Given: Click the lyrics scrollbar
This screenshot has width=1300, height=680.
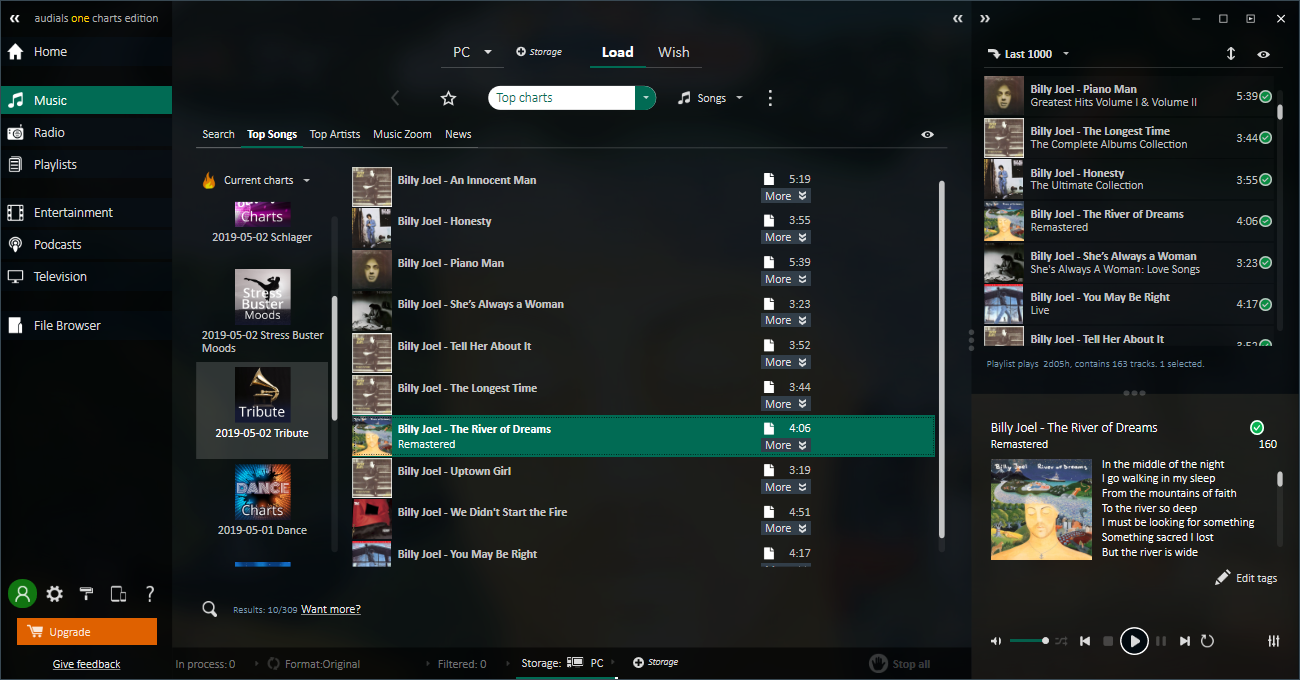Looking at the screenshot, I should click(1280, 480).
